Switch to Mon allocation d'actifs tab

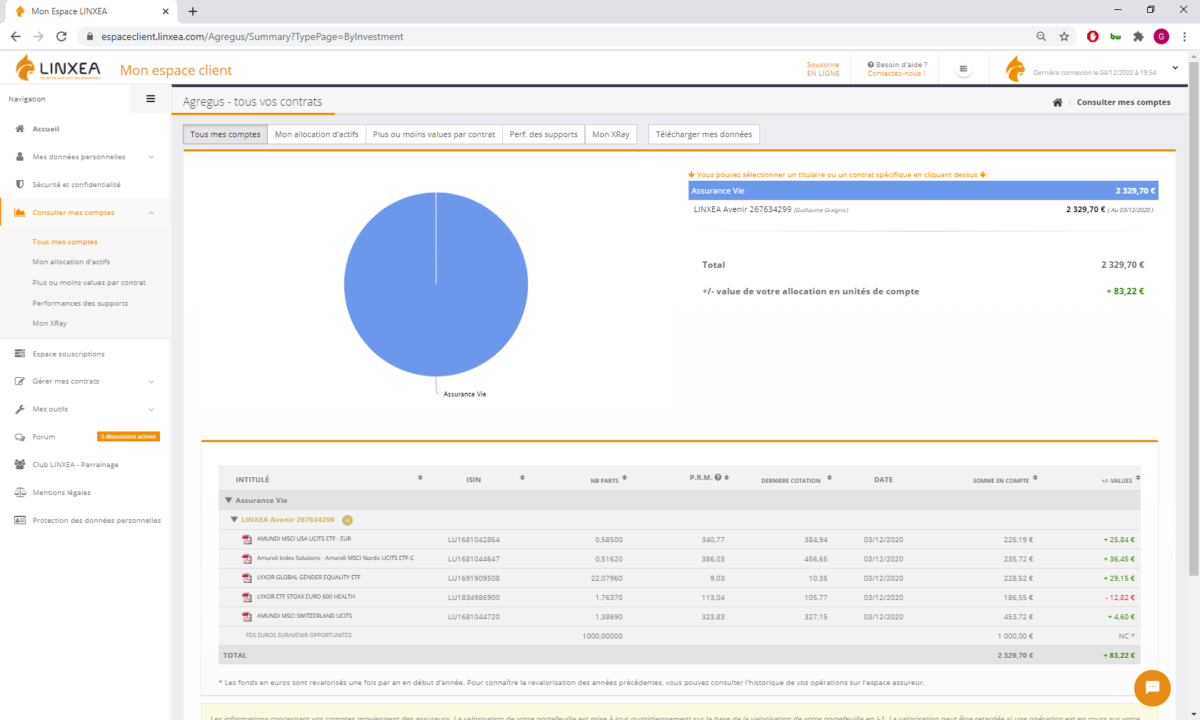[x=316, y=134]
